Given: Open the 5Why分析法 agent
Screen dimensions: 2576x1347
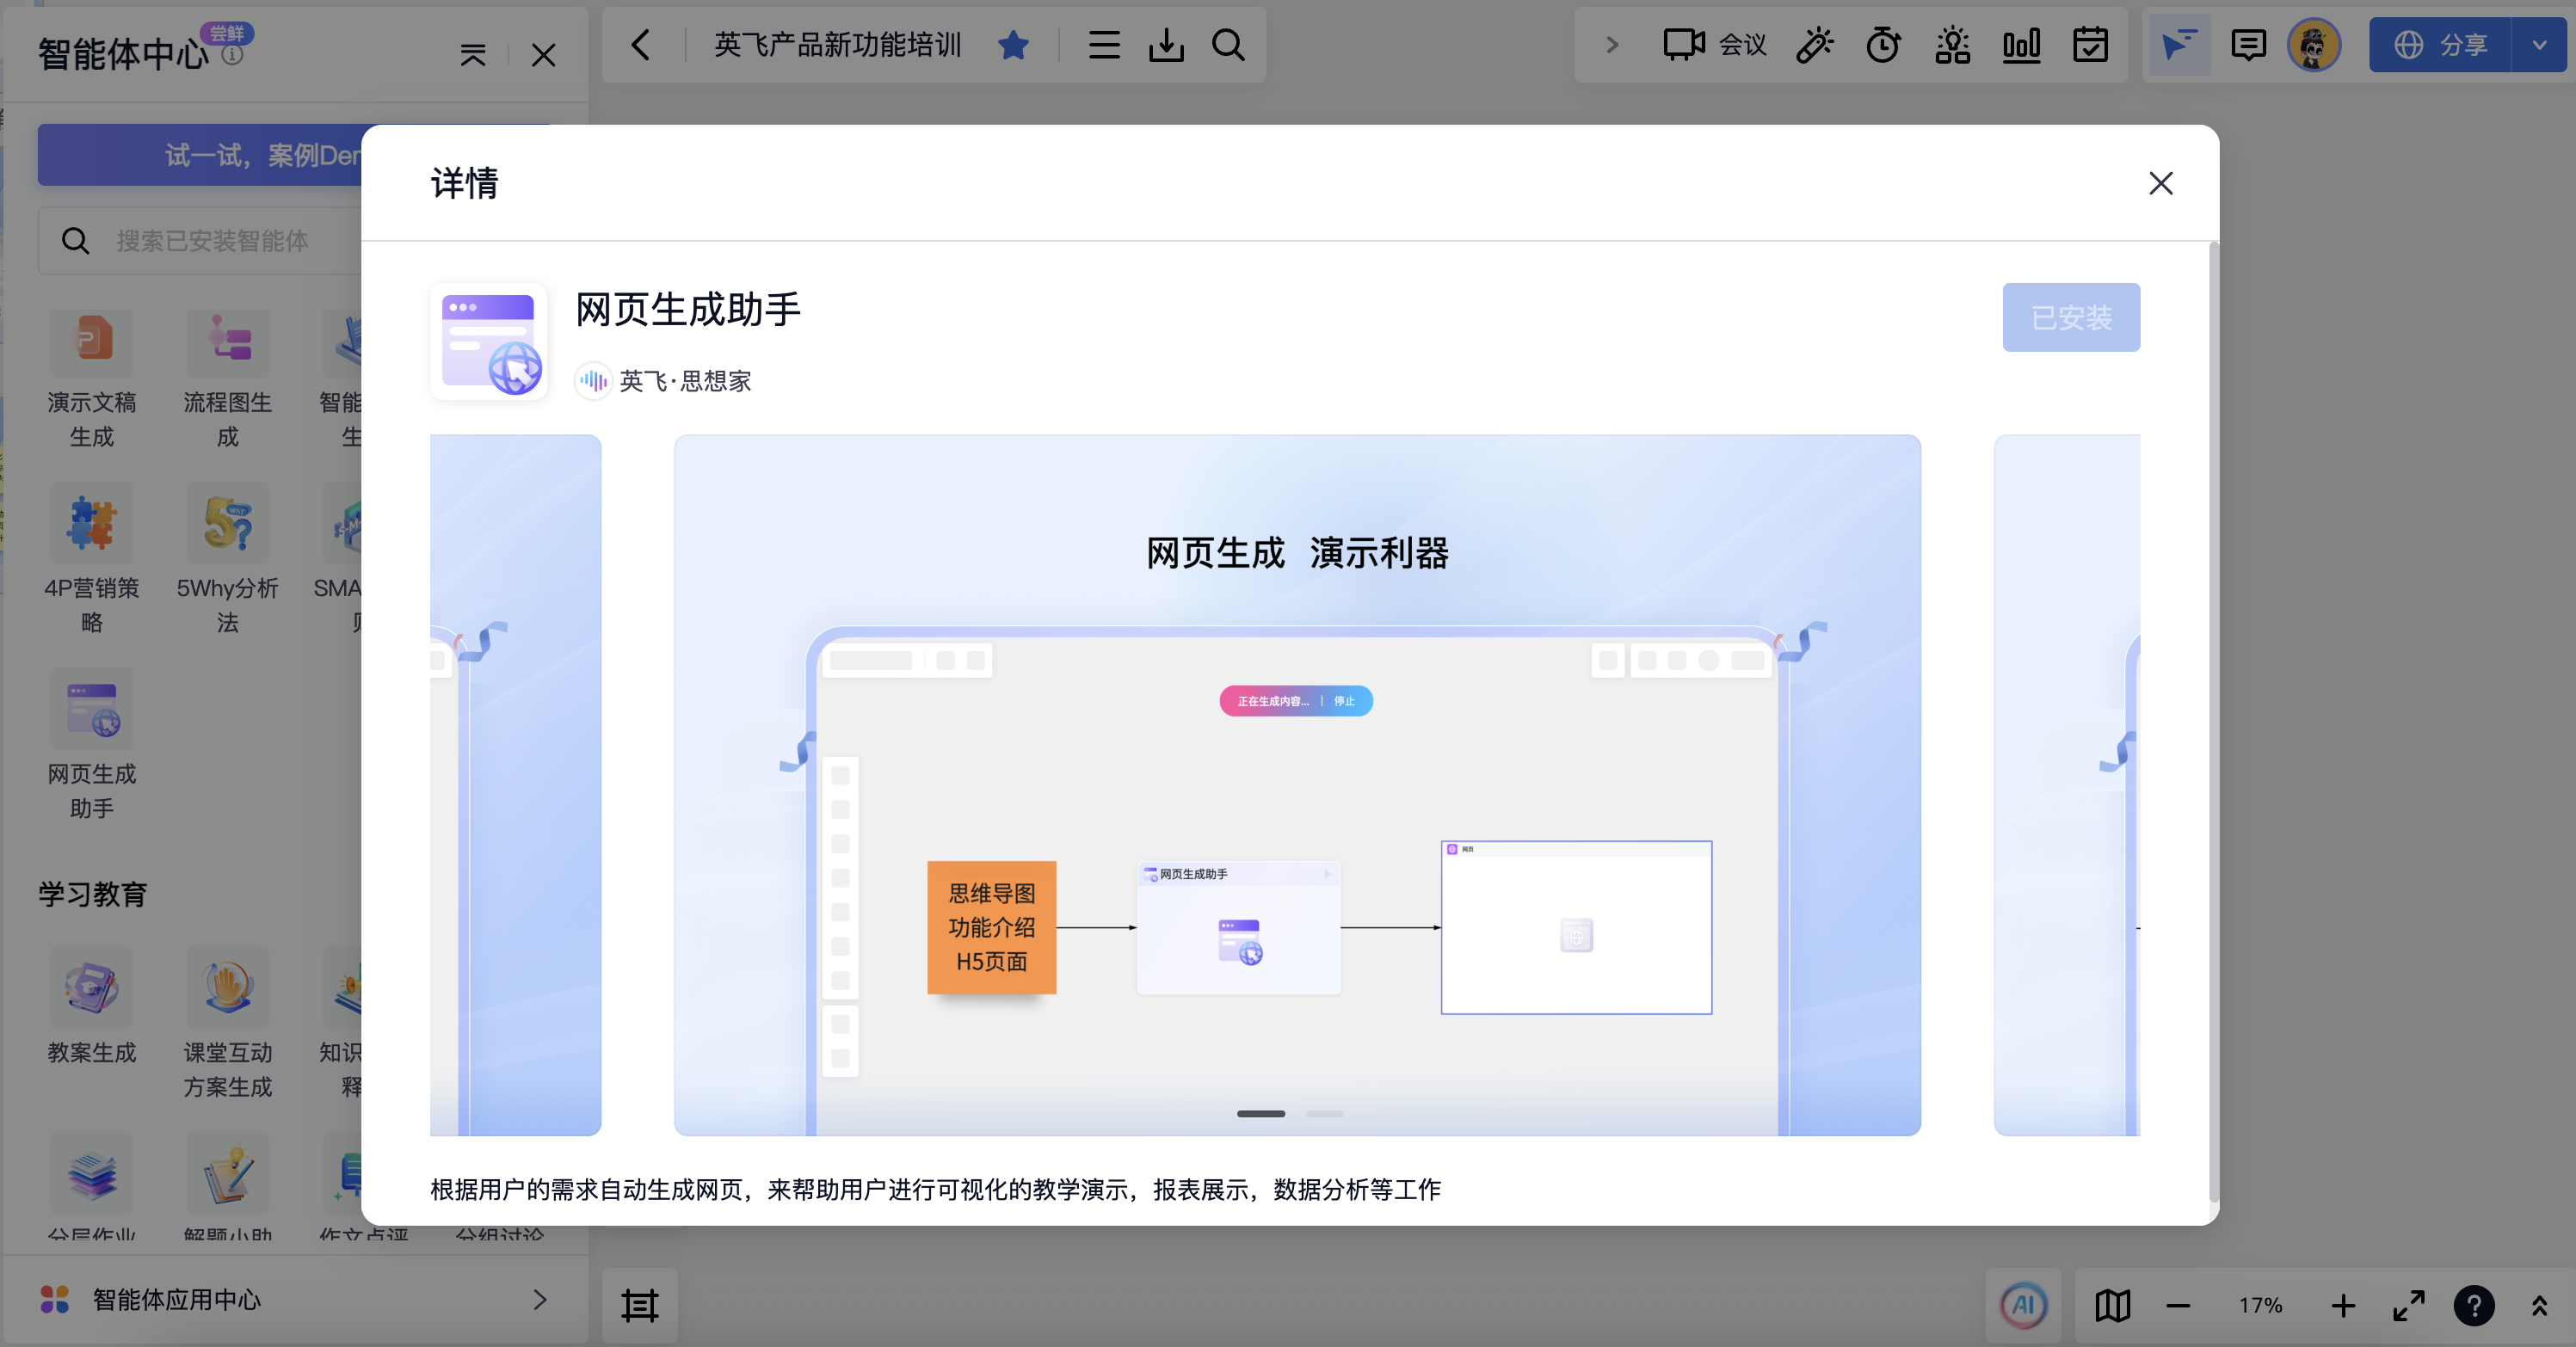Looking at the screenshot, I should tap(228, 560).
